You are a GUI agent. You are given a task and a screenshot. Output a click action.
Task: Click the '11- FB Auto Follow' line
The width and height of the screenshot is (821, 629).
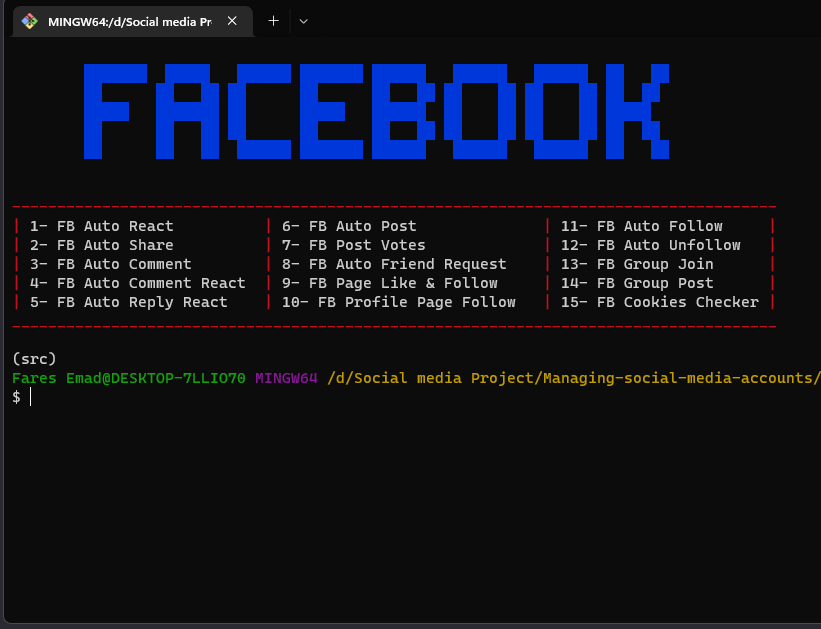click(642, 226)
